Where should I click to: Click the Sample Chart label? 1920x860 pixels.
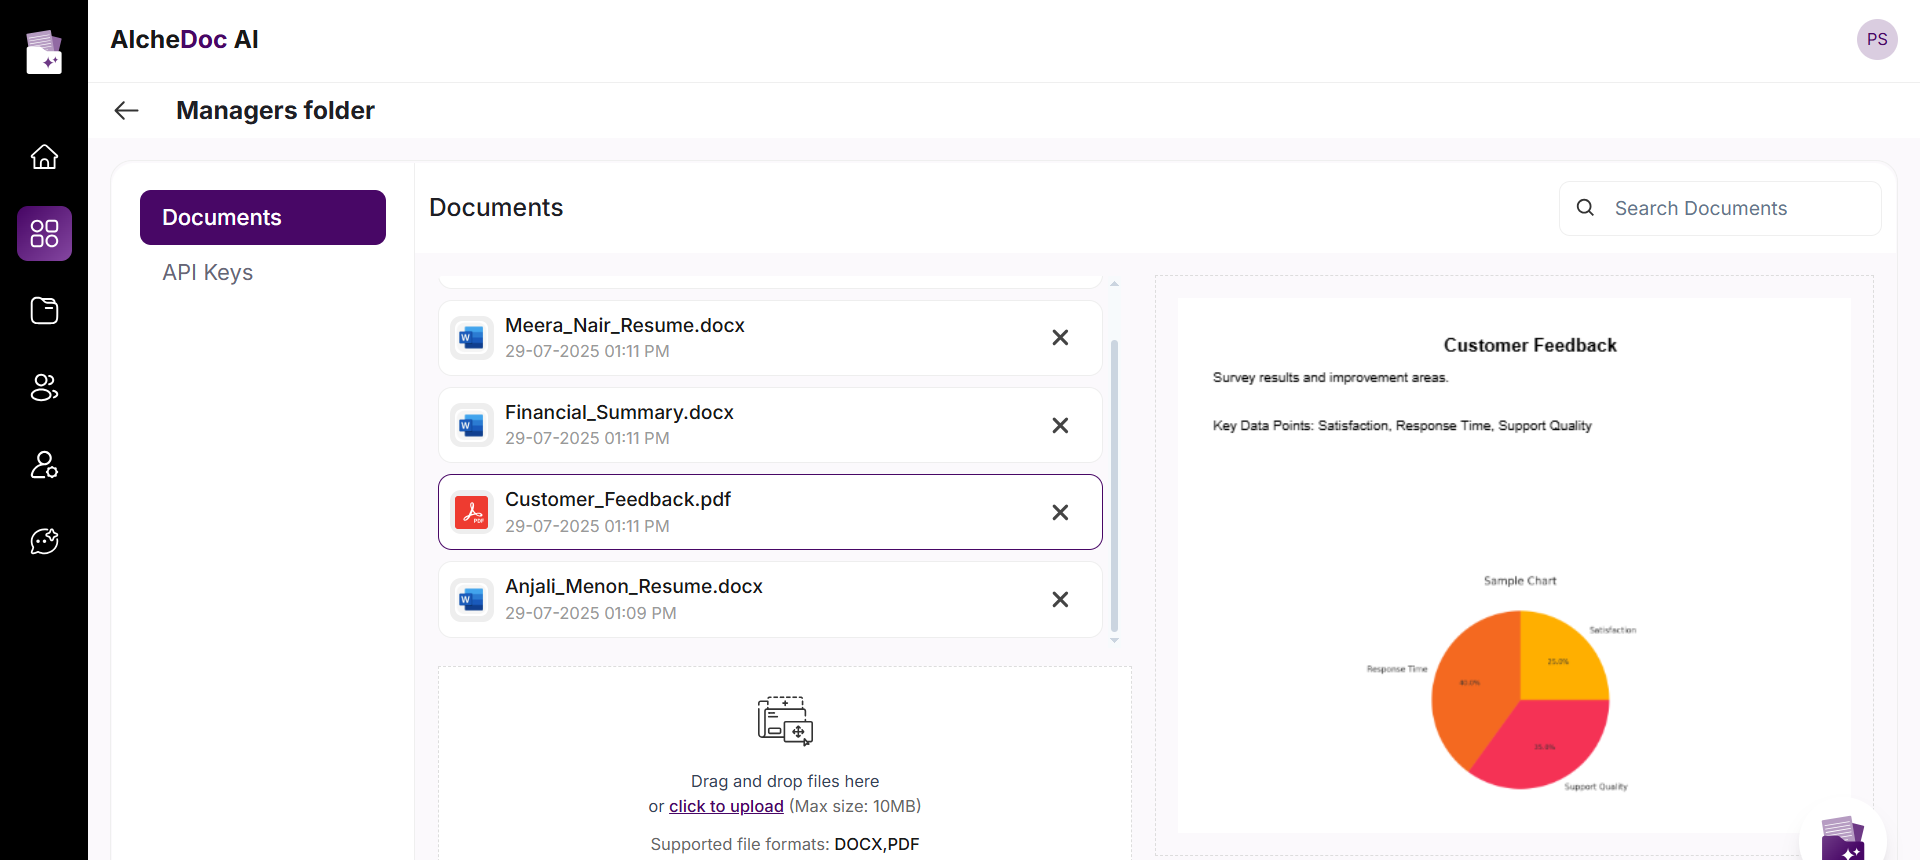pos(1520,580)
